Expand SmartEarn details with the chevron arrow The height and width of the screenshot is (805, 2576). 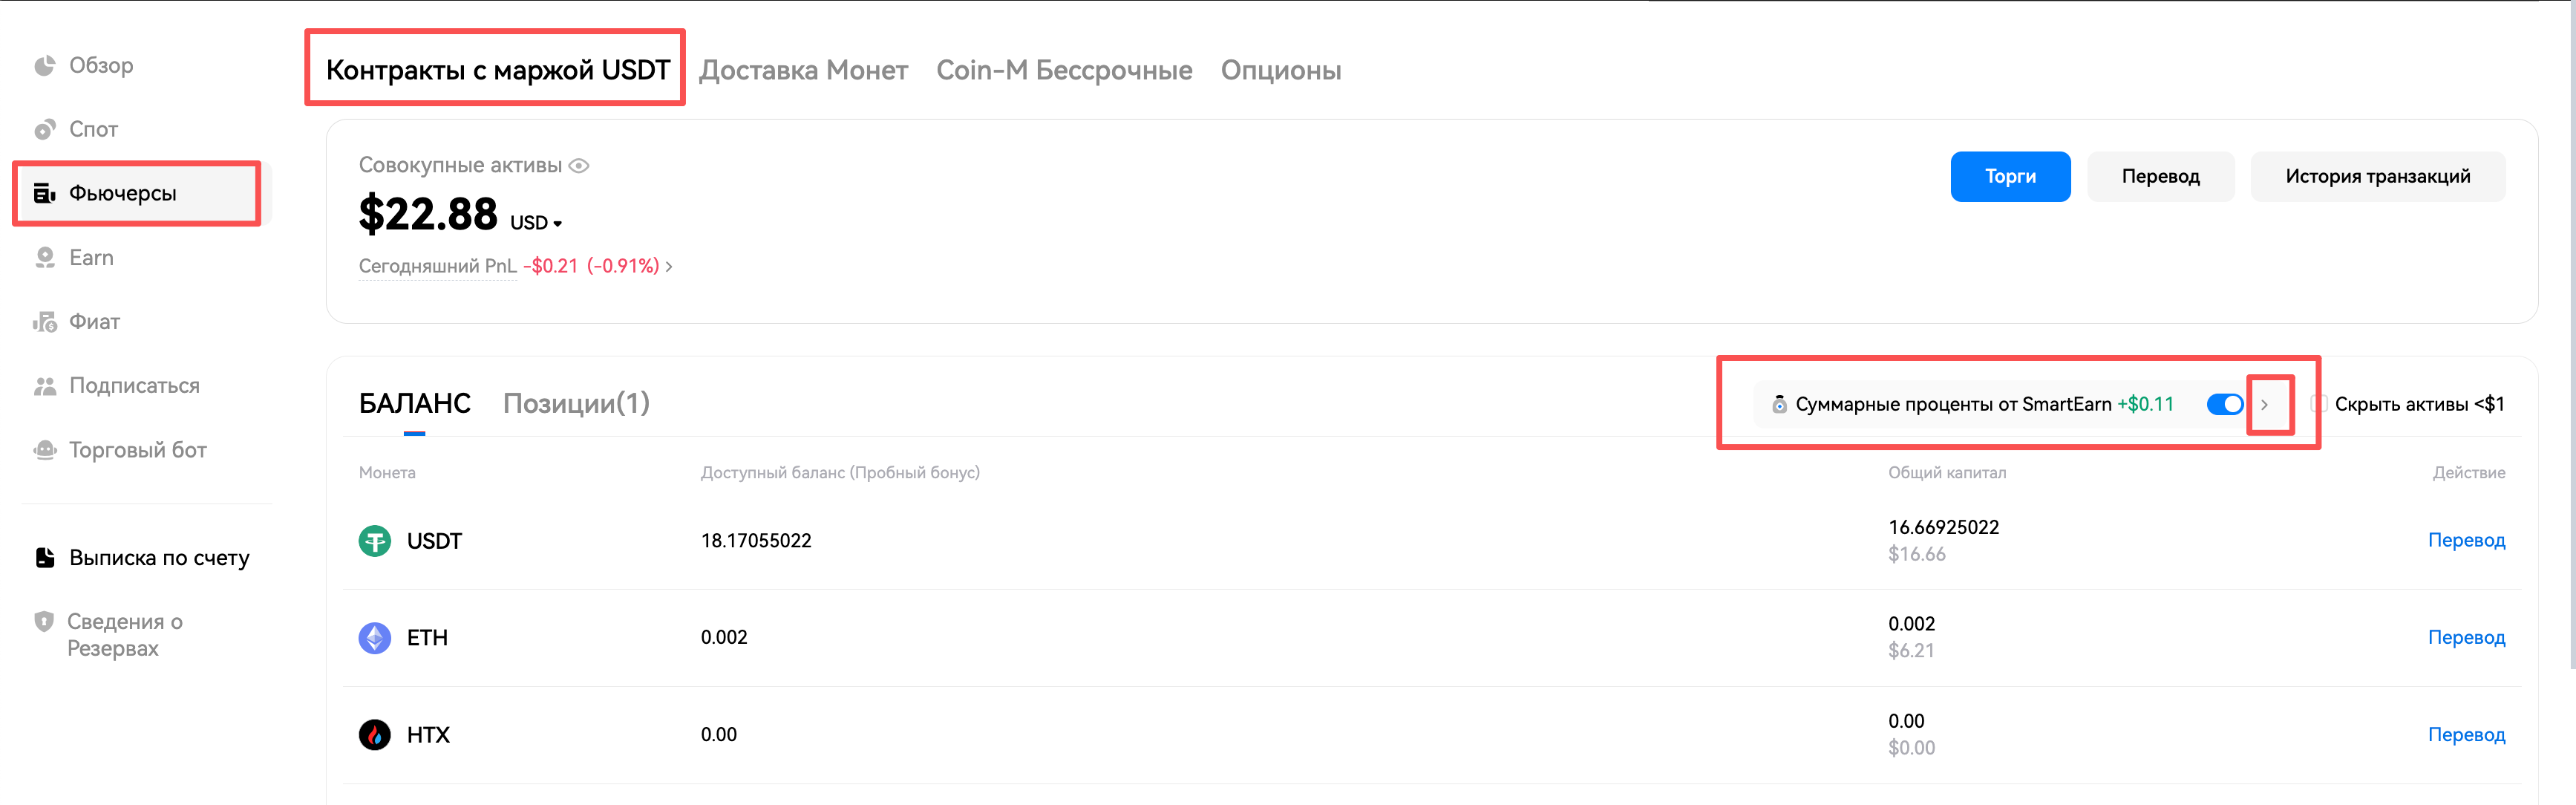[x=2265, y=404]
